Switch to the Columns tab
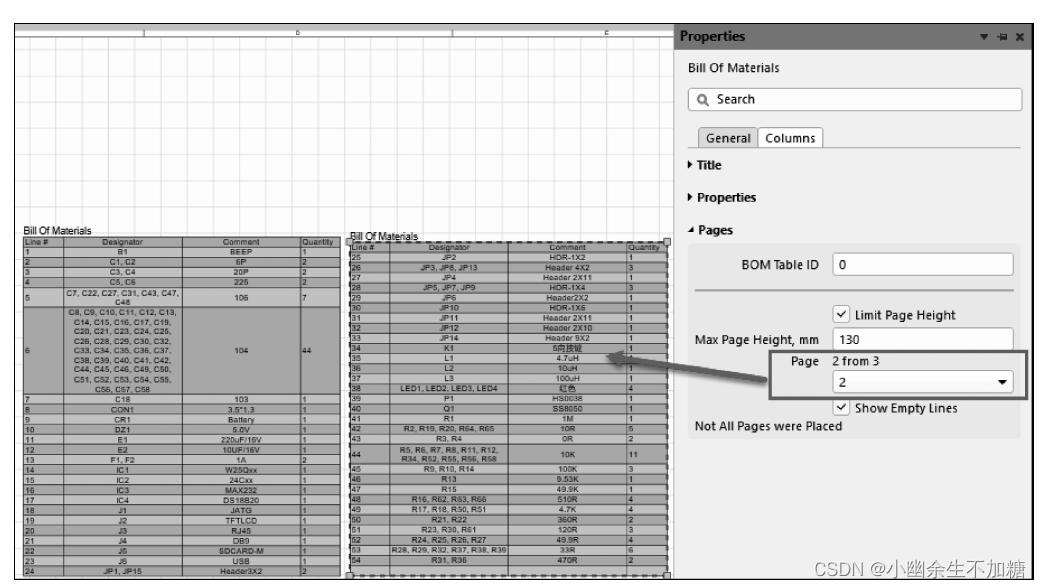This screenshot has height=588, width=1041. 790,138
